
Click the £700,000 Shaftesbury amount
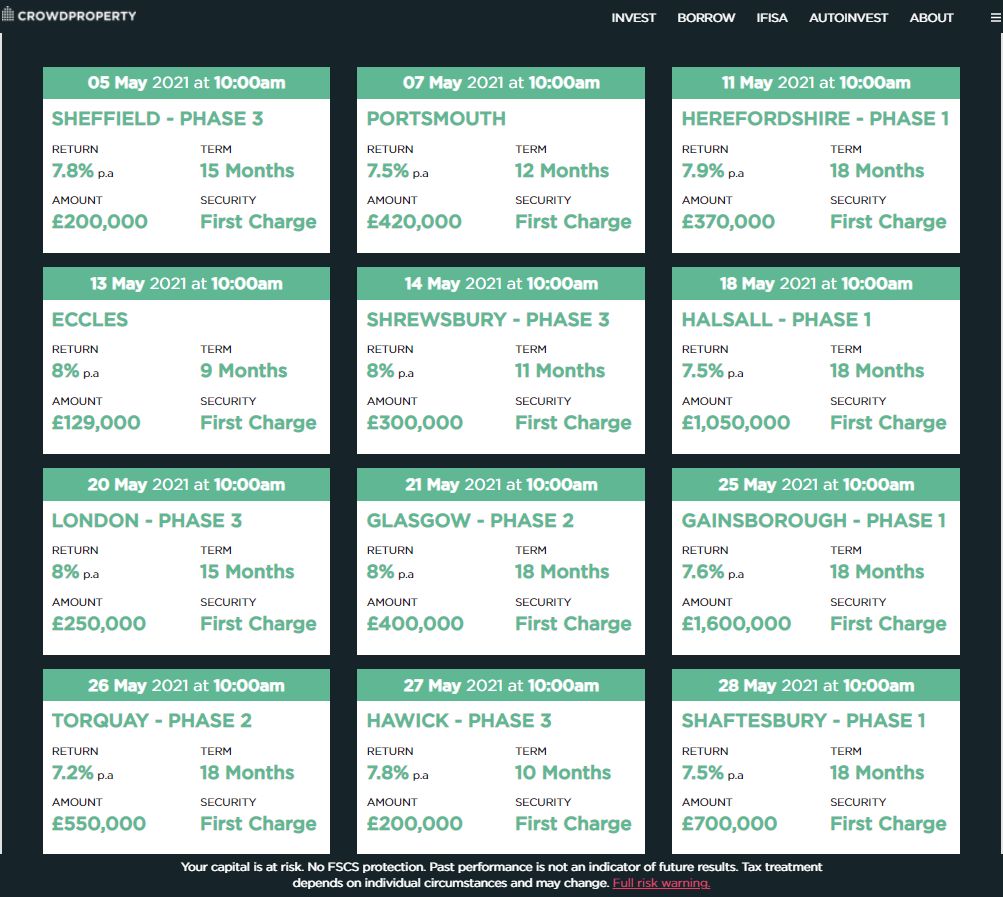(729, 823)
